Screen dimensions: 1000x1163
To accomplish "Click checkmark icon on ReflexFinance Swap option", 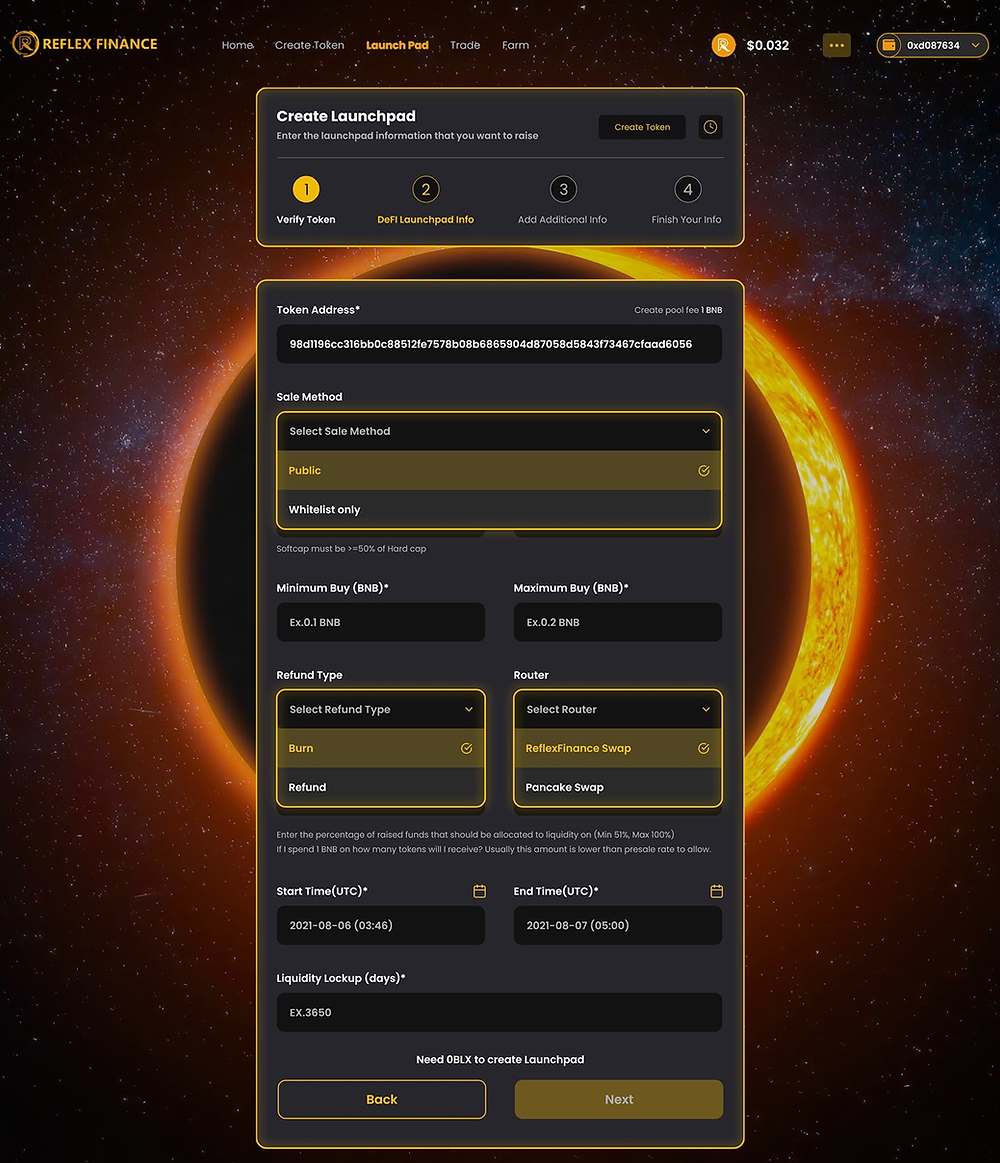I will pyautogui.click(x=704, y=748).
